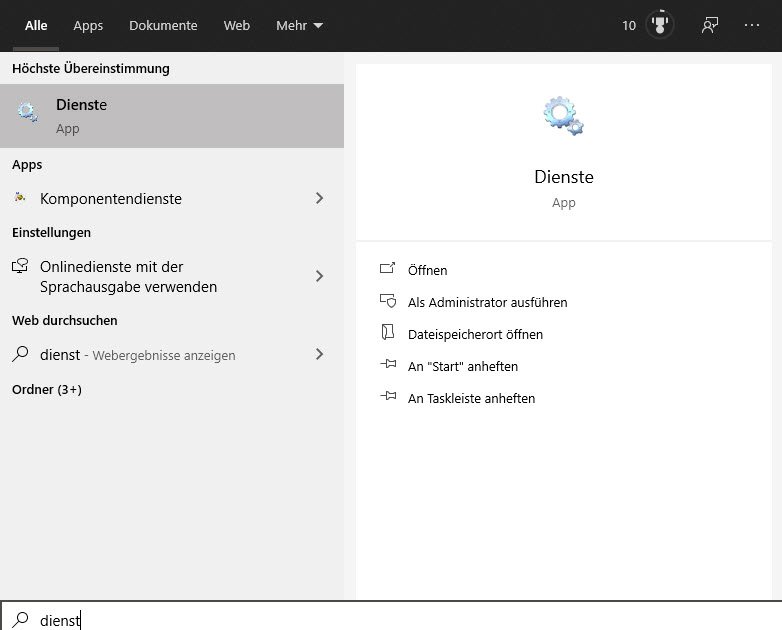Click the large Dienste icon in preview pane
782x630 pixels.
coord(563,115)
